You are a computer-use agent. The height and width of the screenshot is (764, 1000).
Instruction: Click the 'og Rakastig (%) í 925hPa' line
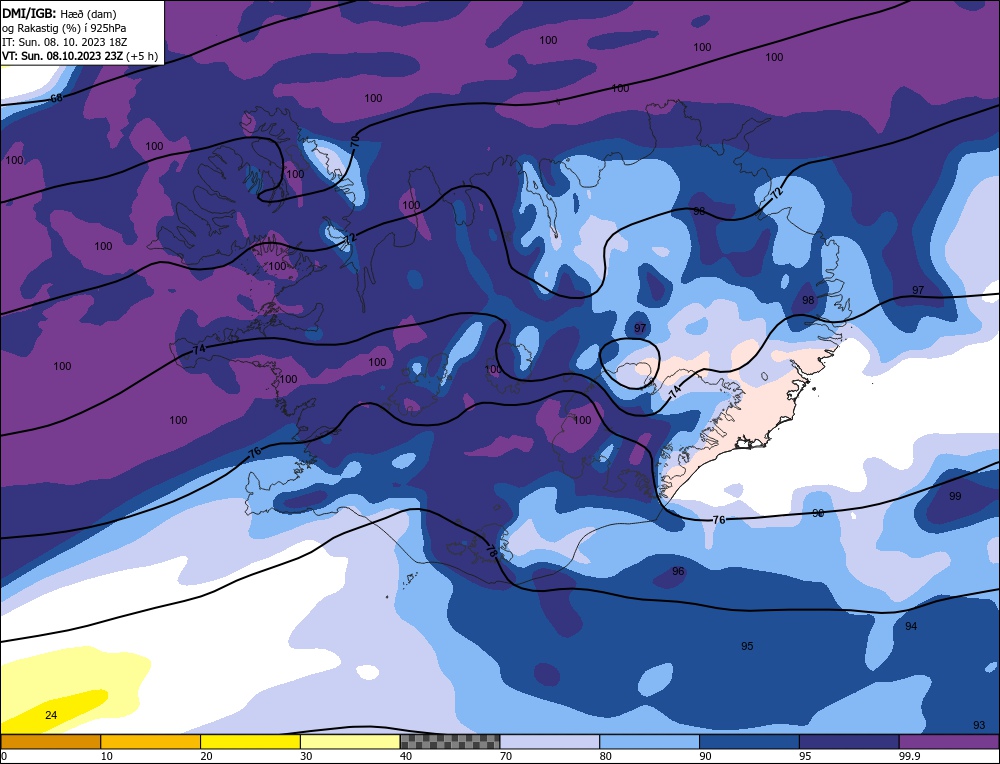pos(64,28)
